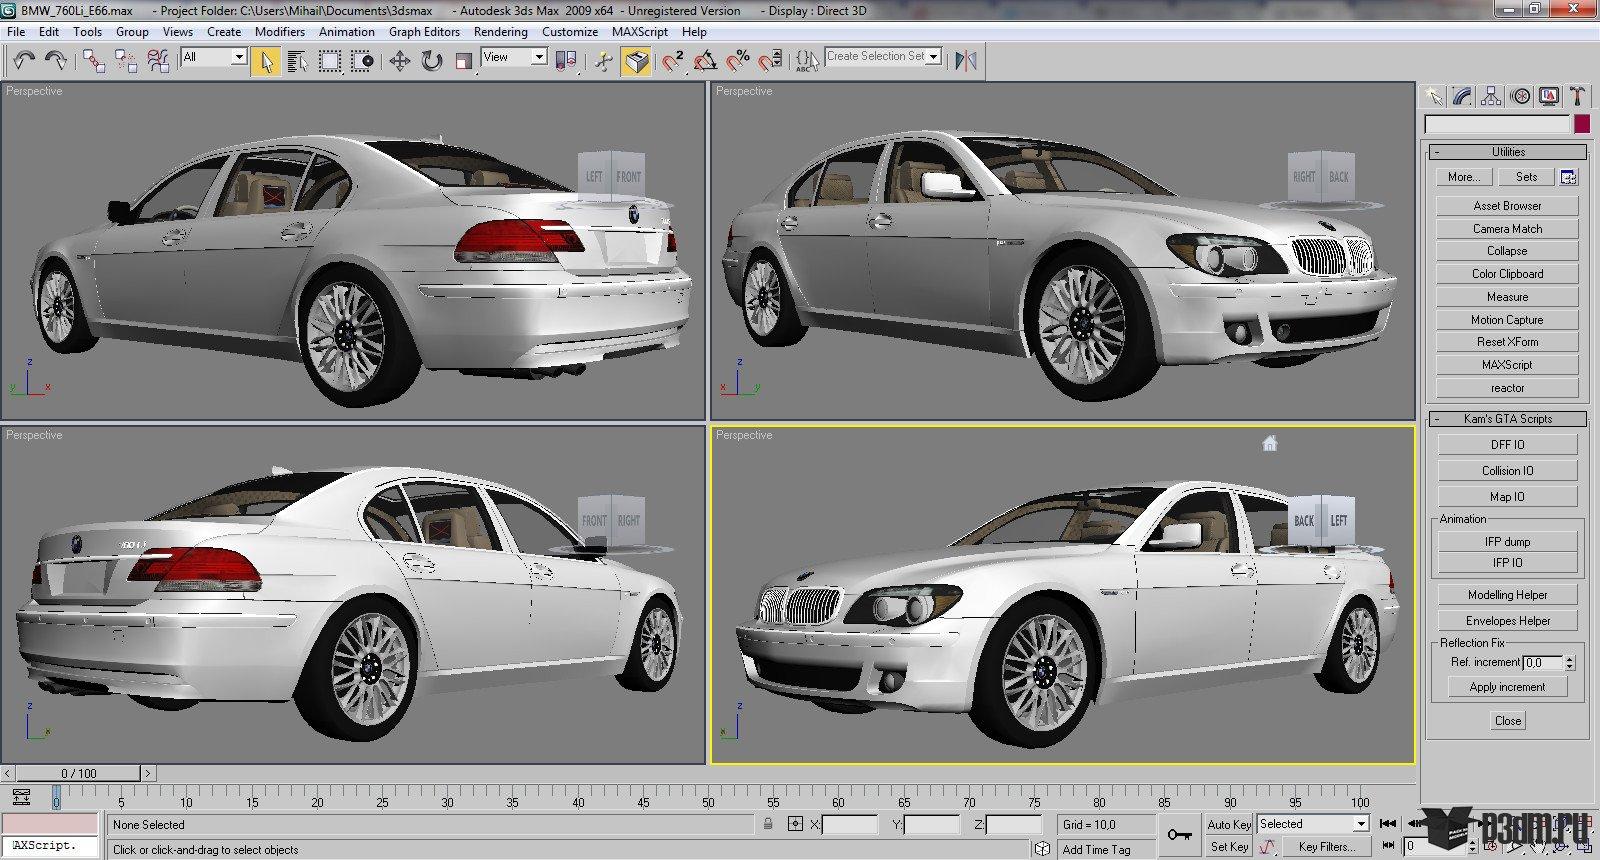Screen dimensions: 1600x860
Task: Toggle Auto Key animation mode
Action: 1228,824
